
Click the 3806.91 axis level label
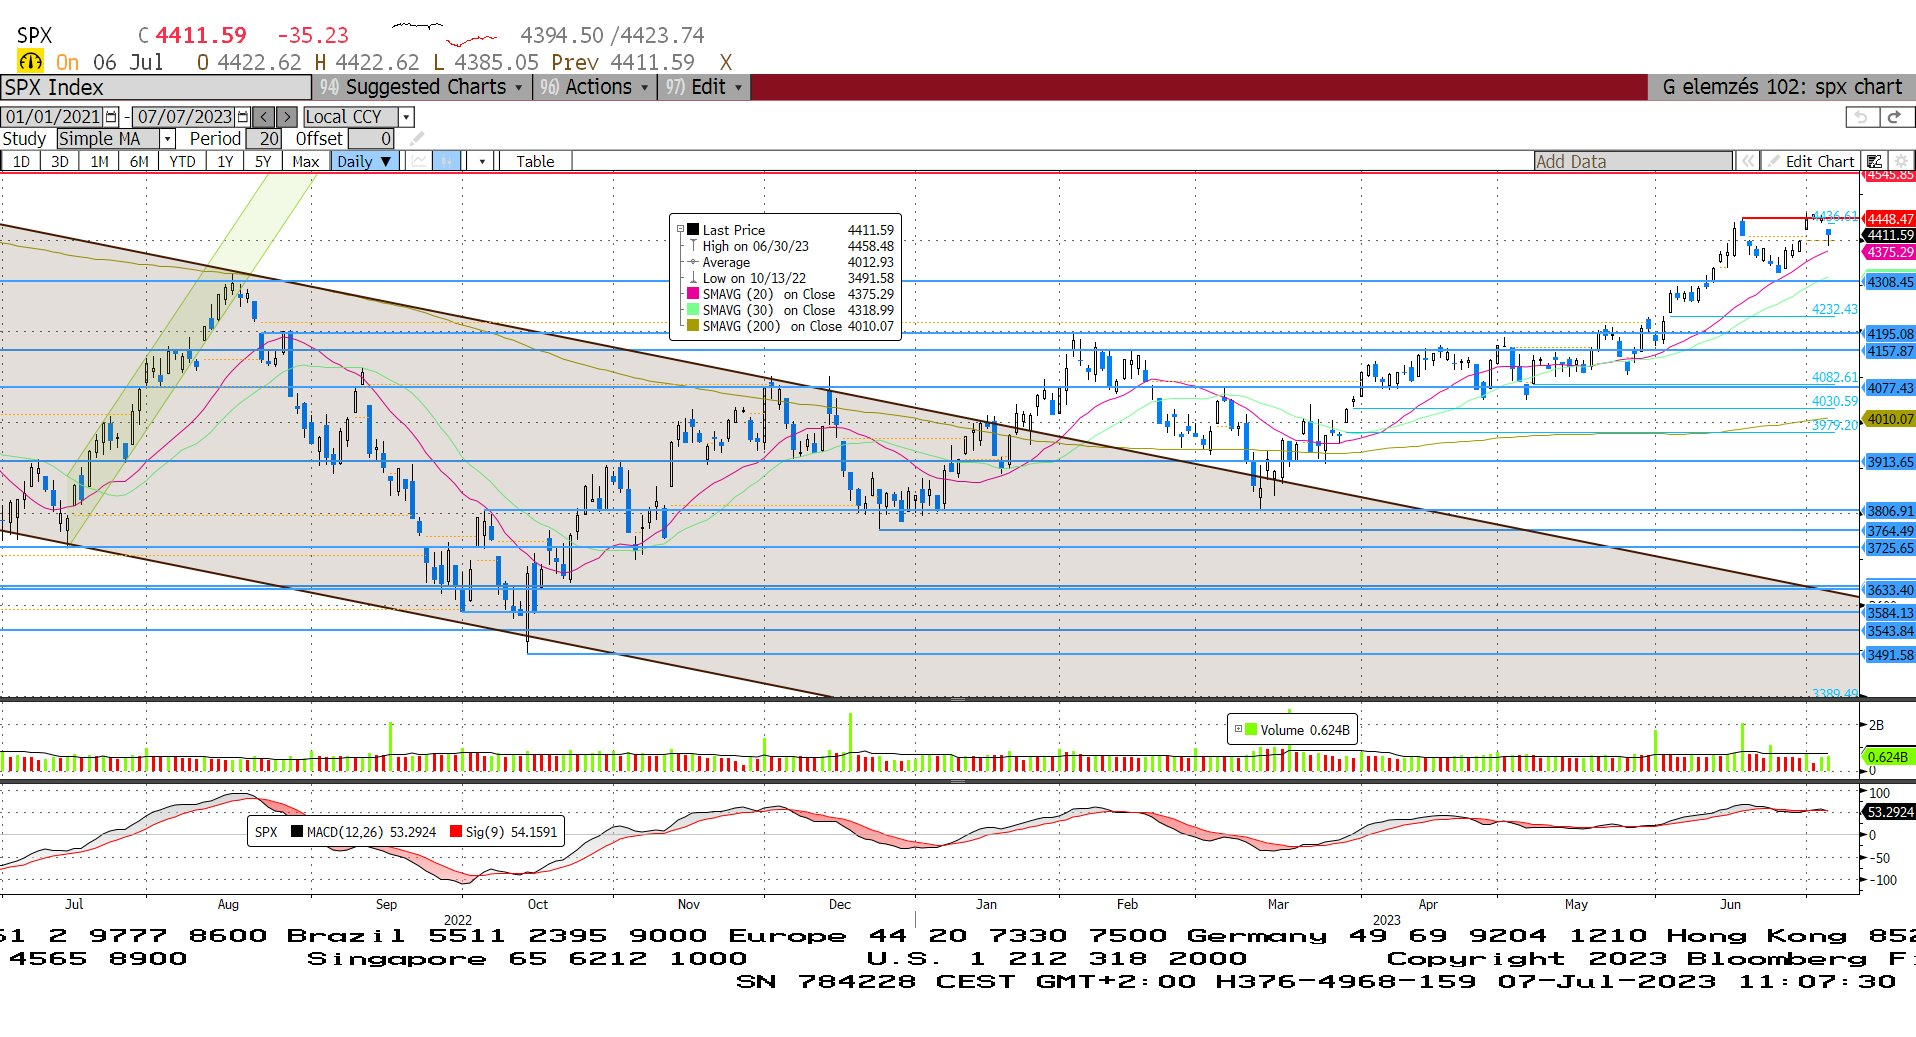(x=1890, y=511)
